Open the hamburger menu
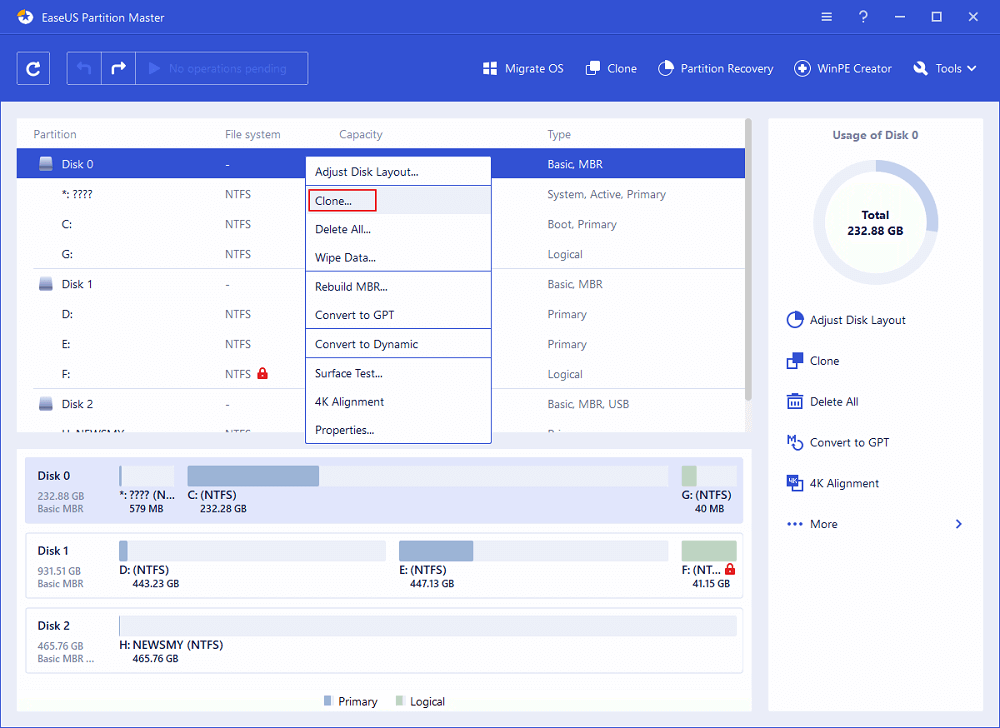The width and height of the screenshot is (1000, 728). point(826,16)
